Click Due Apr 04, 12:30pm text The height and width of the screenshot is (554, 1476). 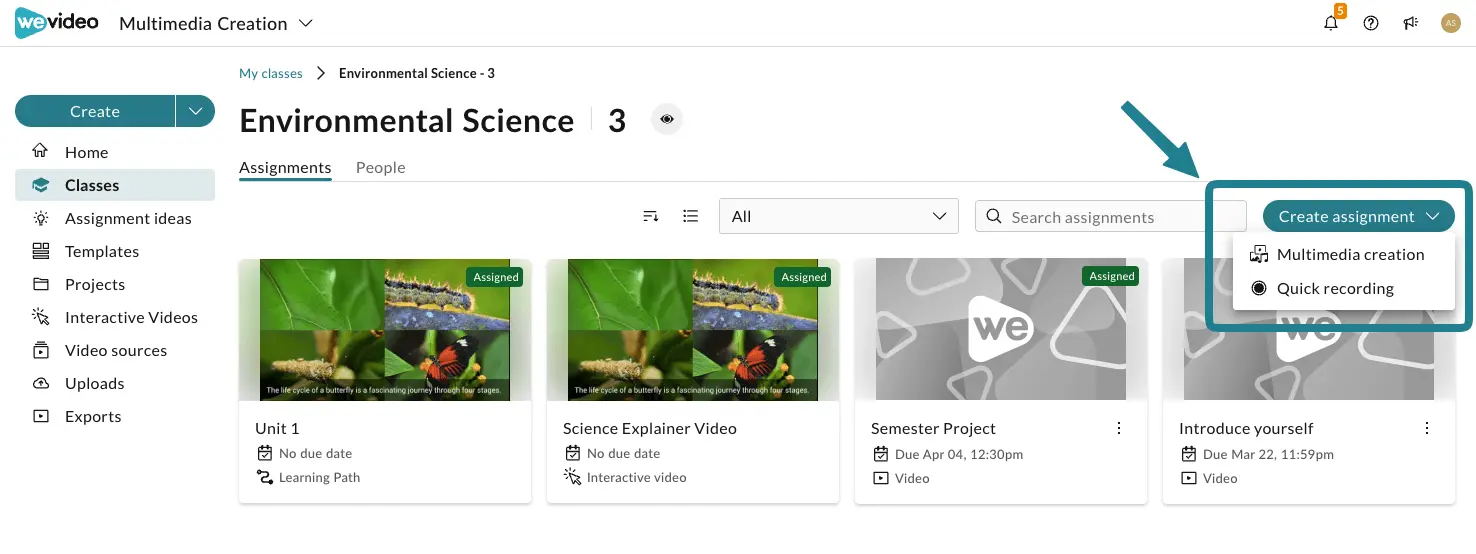click(x=959, y=454)
